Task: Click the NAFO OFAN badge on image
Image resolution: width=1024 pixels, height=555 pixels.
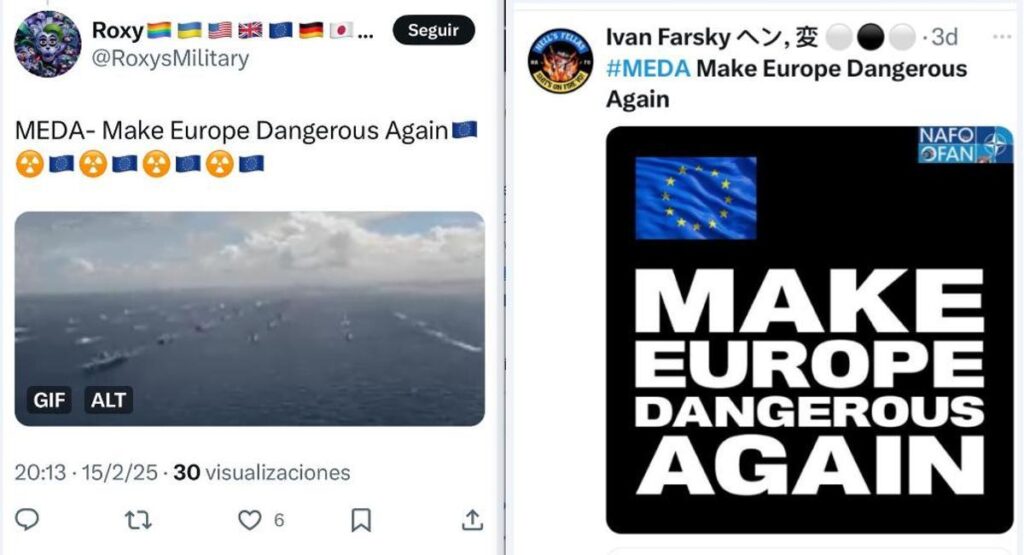Action: [965, 145]
